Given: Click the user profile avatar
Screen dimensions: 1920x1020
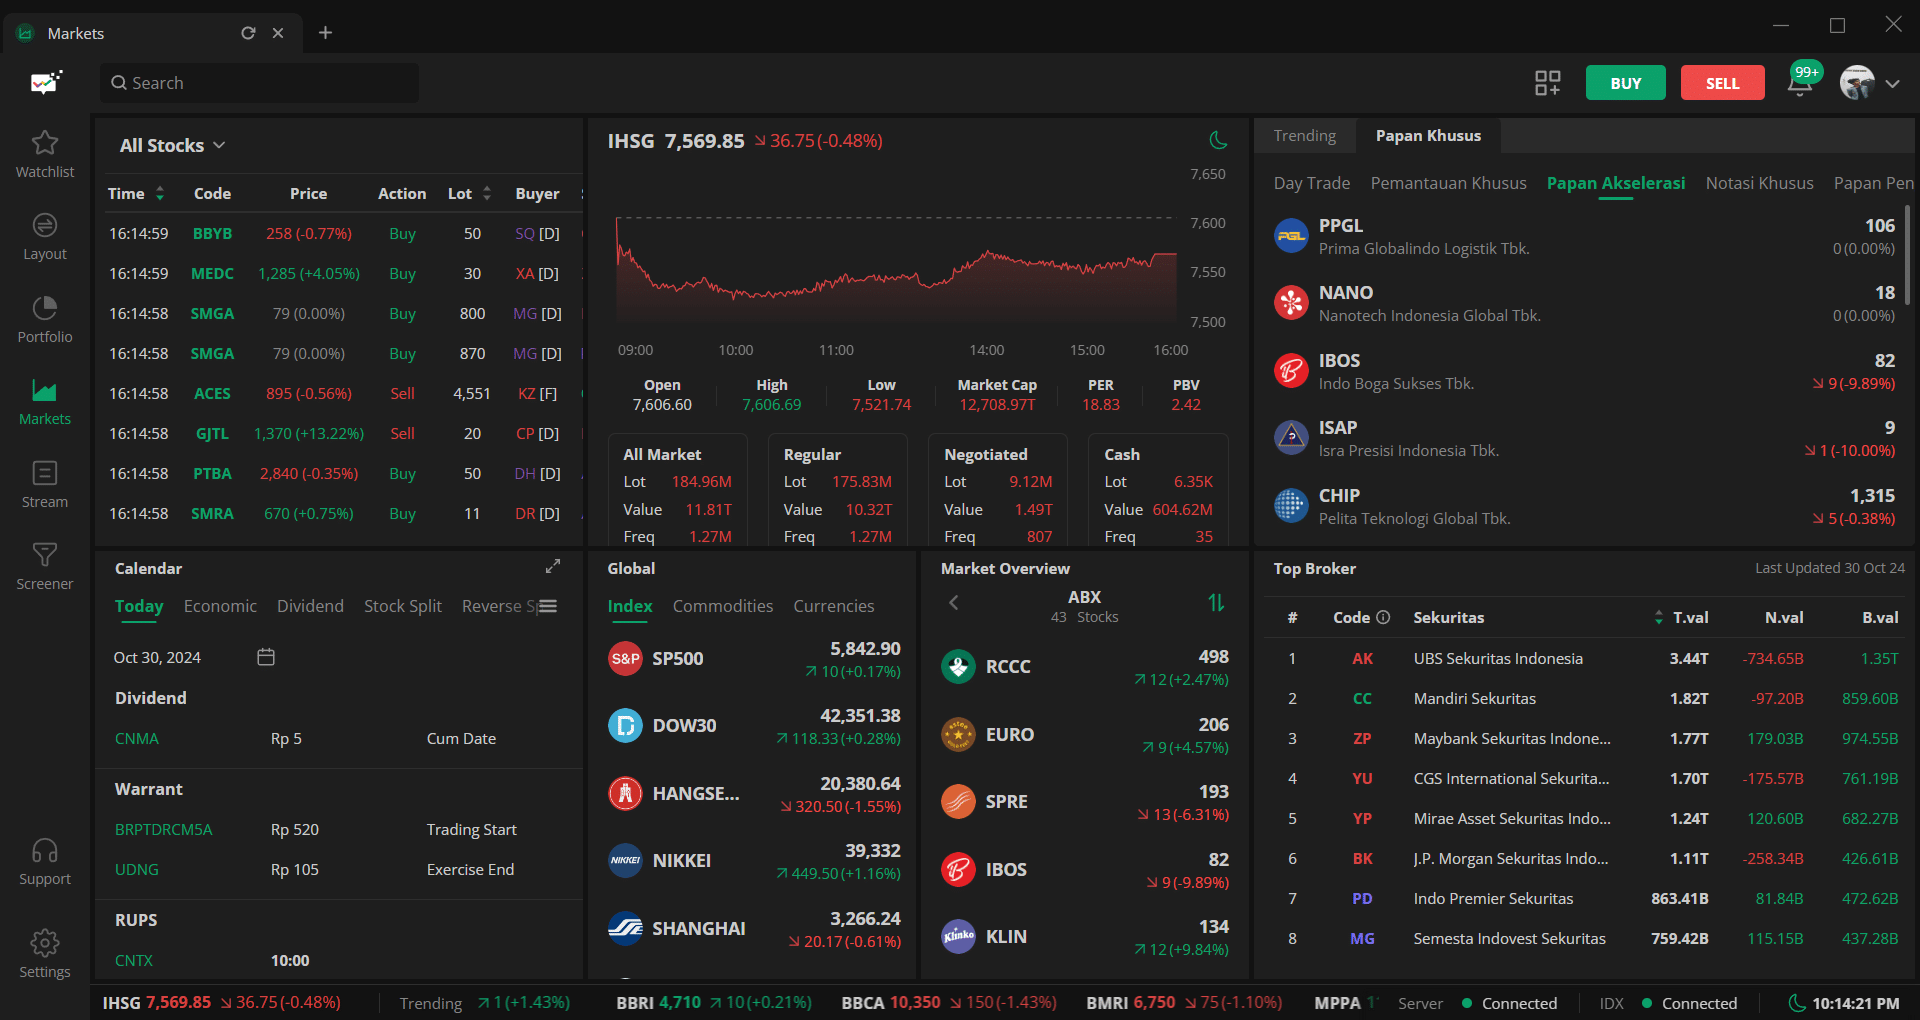Looking at the screenshot, I should click(1857, 83).
